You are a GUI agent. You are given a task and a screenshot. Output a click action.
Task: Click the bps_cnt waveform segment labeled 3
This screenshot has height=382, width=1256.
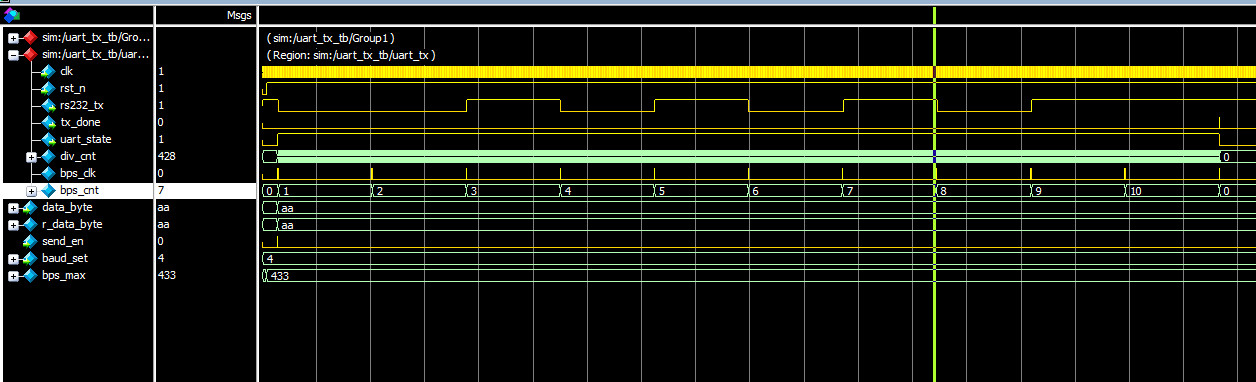[513, 190]
